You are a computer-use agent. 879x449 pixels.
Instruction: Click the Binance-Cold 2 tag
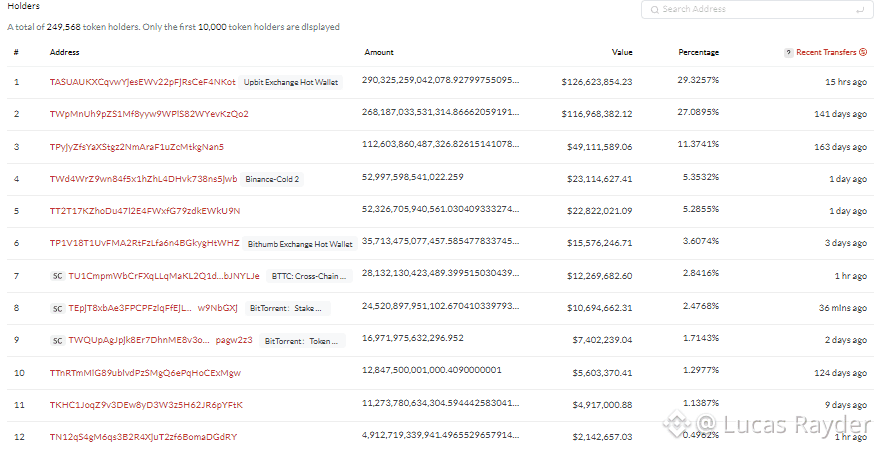[272, 179]
